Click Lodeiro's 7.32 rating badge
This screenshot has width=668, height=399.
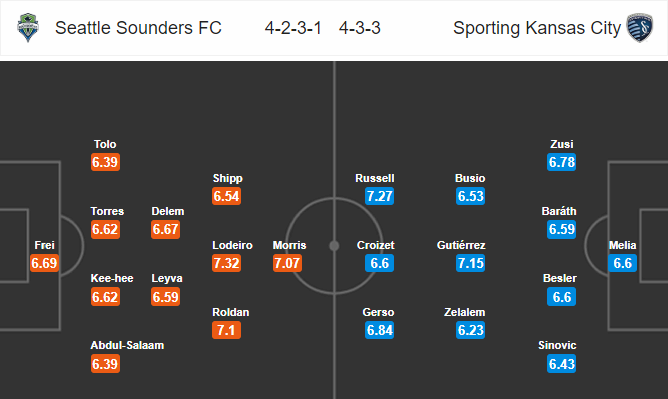pyautogui.click(x=226, y=263)
